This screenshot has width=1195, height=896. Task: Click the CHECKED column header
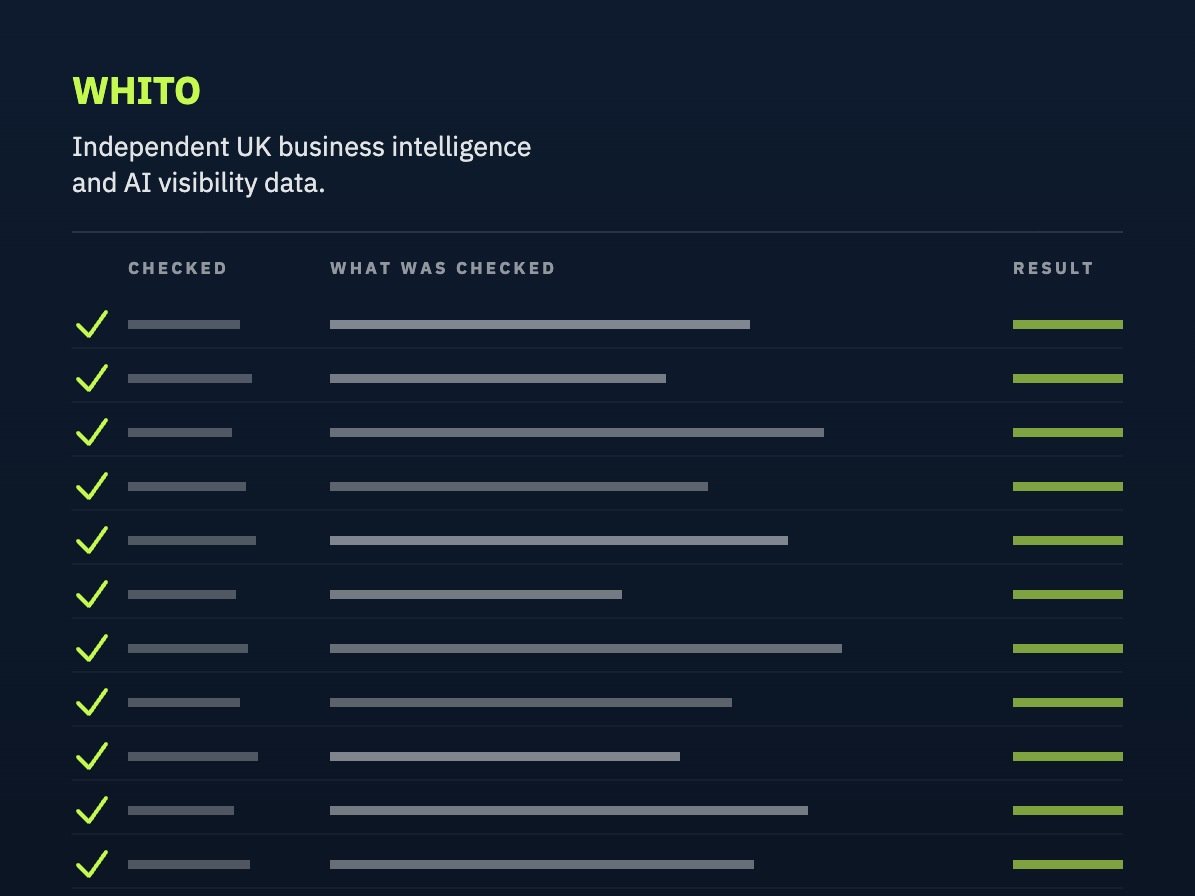pos(178,268)
